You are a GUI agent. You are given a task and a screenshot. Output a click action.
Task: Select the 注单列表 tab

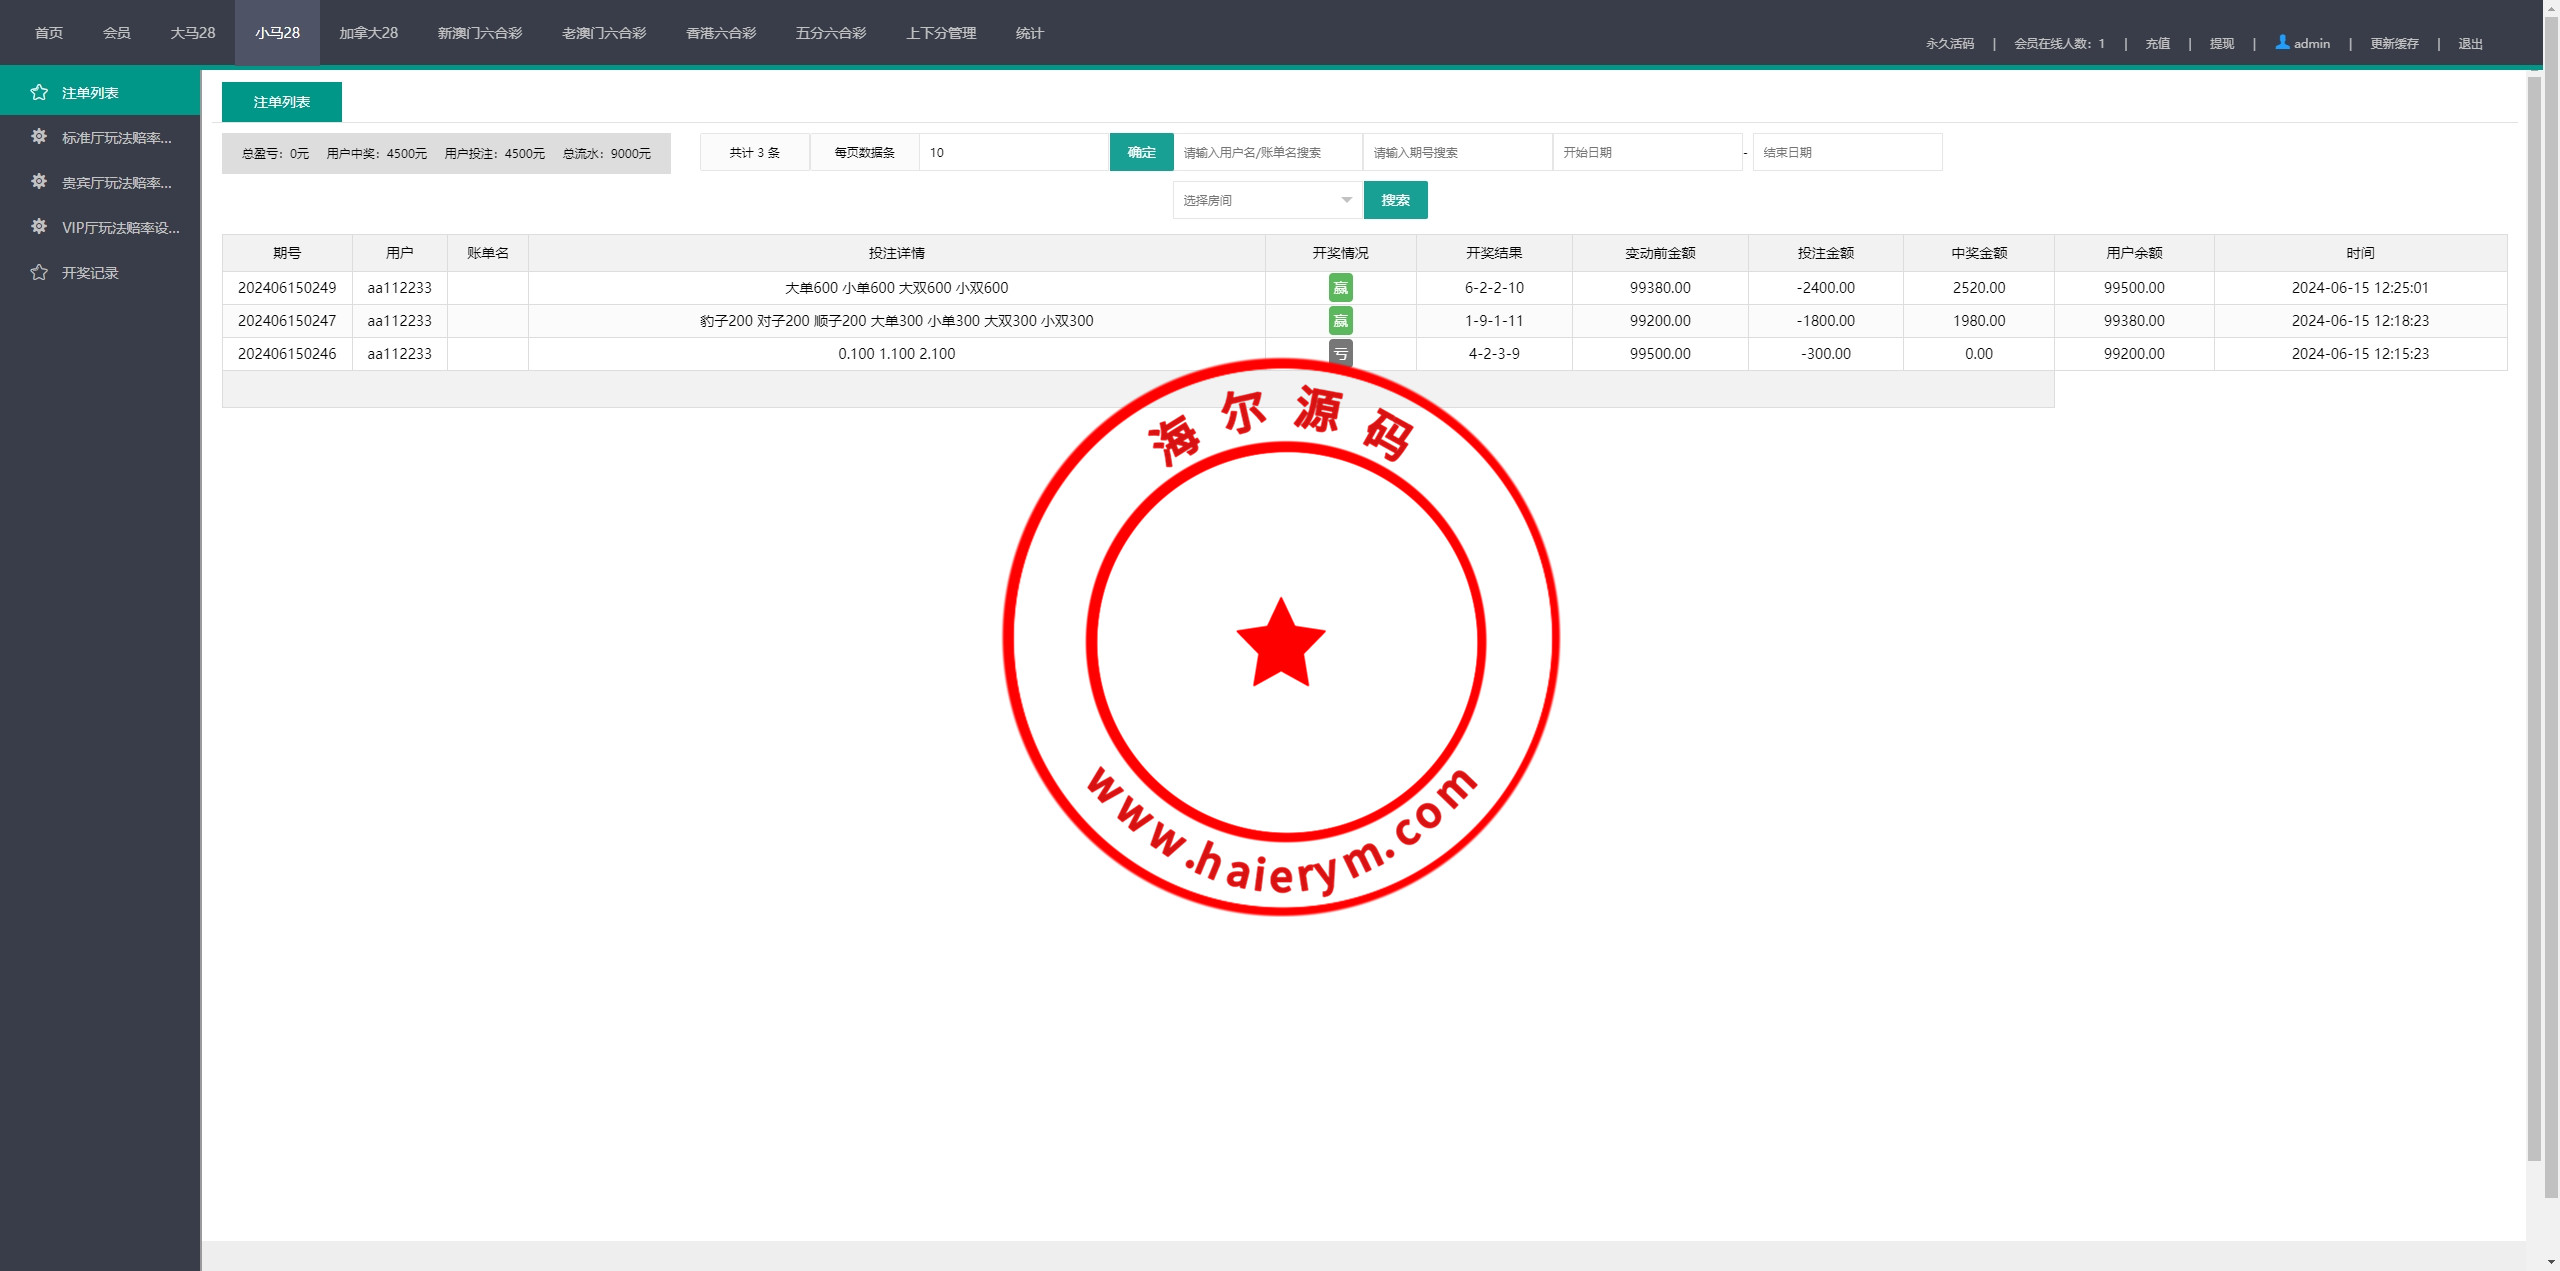[x=281, y=102]
